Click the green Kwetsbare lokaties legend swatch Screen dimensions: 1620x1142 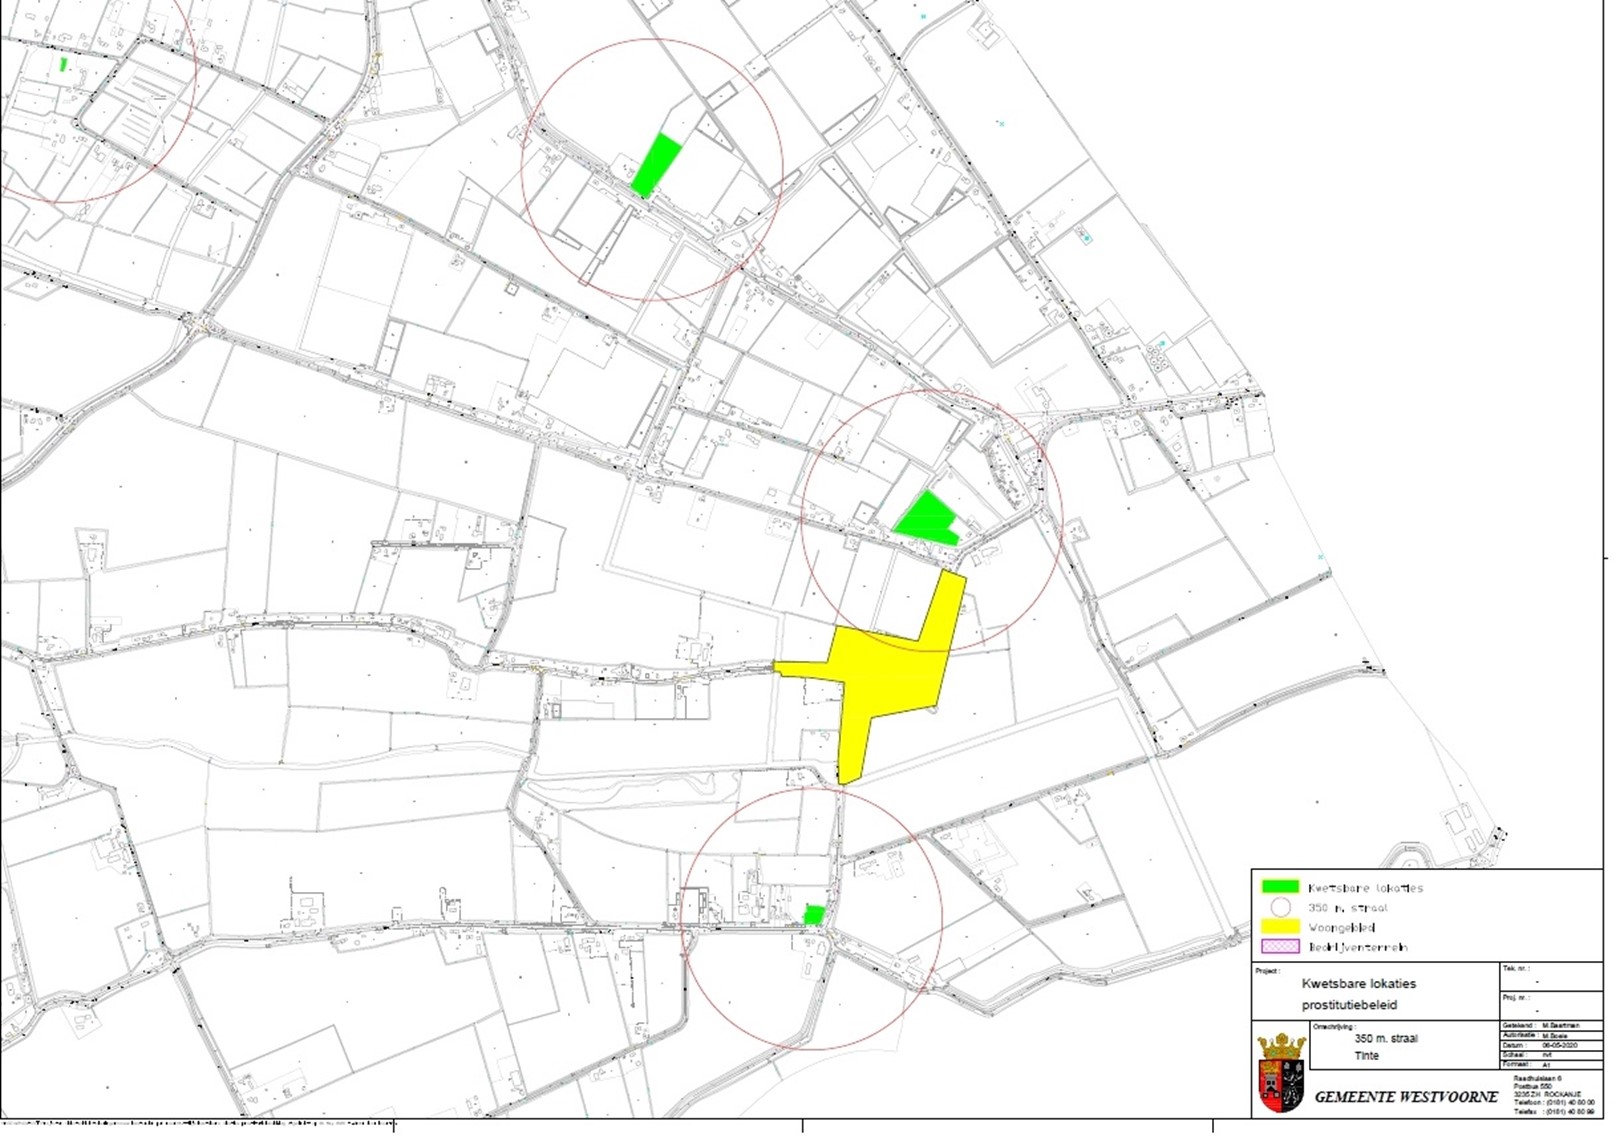pos(1281,886)
